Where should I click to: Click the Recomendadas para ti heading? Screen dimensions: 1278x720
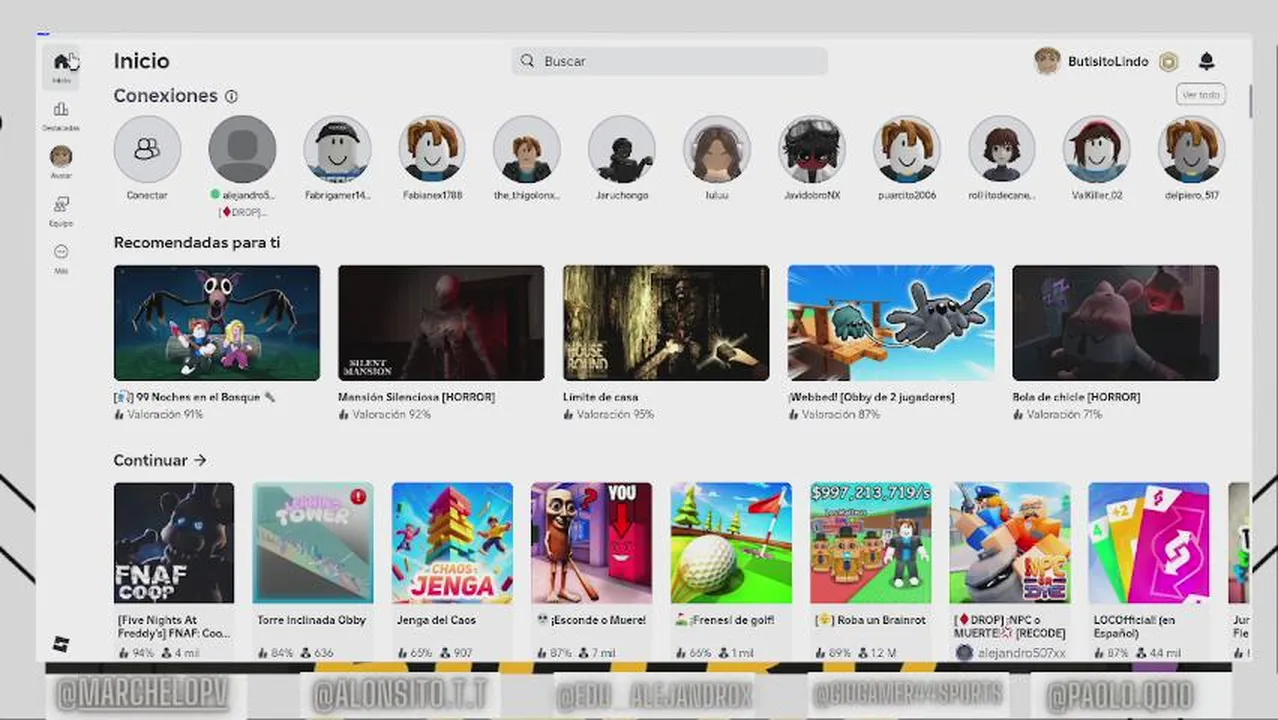(x=197, y=243)
